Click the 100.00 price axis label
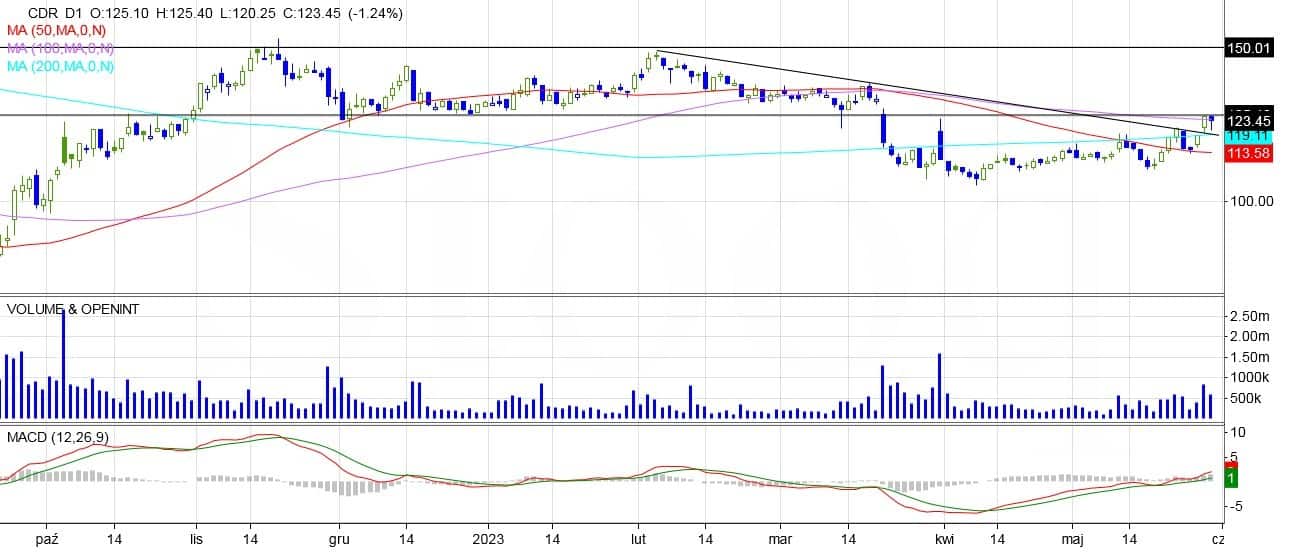The width and height of the screenshot is (1309, 553). pyautogui.click(x=1251, y=201)
